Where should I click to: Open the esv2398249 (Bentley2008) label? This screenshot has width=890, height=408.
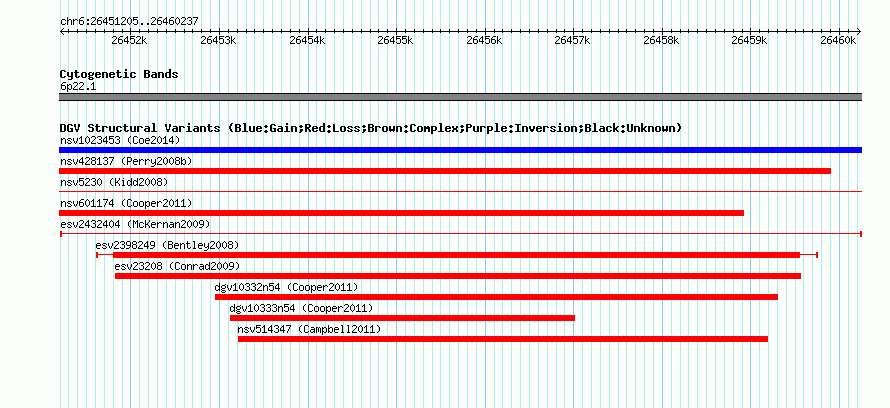point(167,245)
